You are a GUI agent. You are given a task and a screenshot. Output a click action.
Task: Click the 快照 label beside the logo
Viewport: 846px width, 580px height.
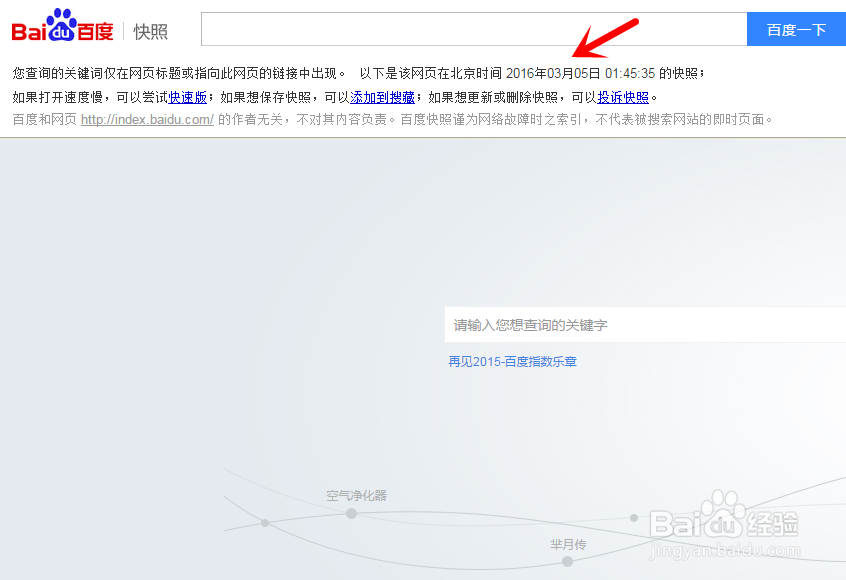click(x=150, y=31)
